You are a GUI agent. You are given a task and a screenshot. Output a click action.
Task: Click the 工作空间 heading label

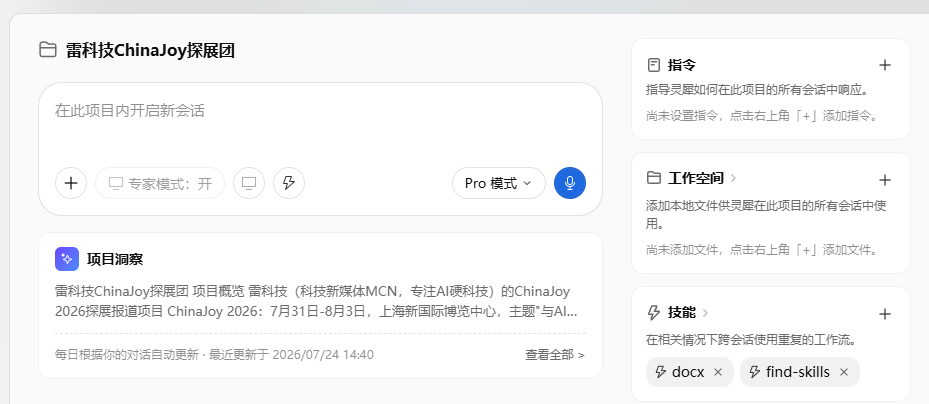tap(696, 178)
